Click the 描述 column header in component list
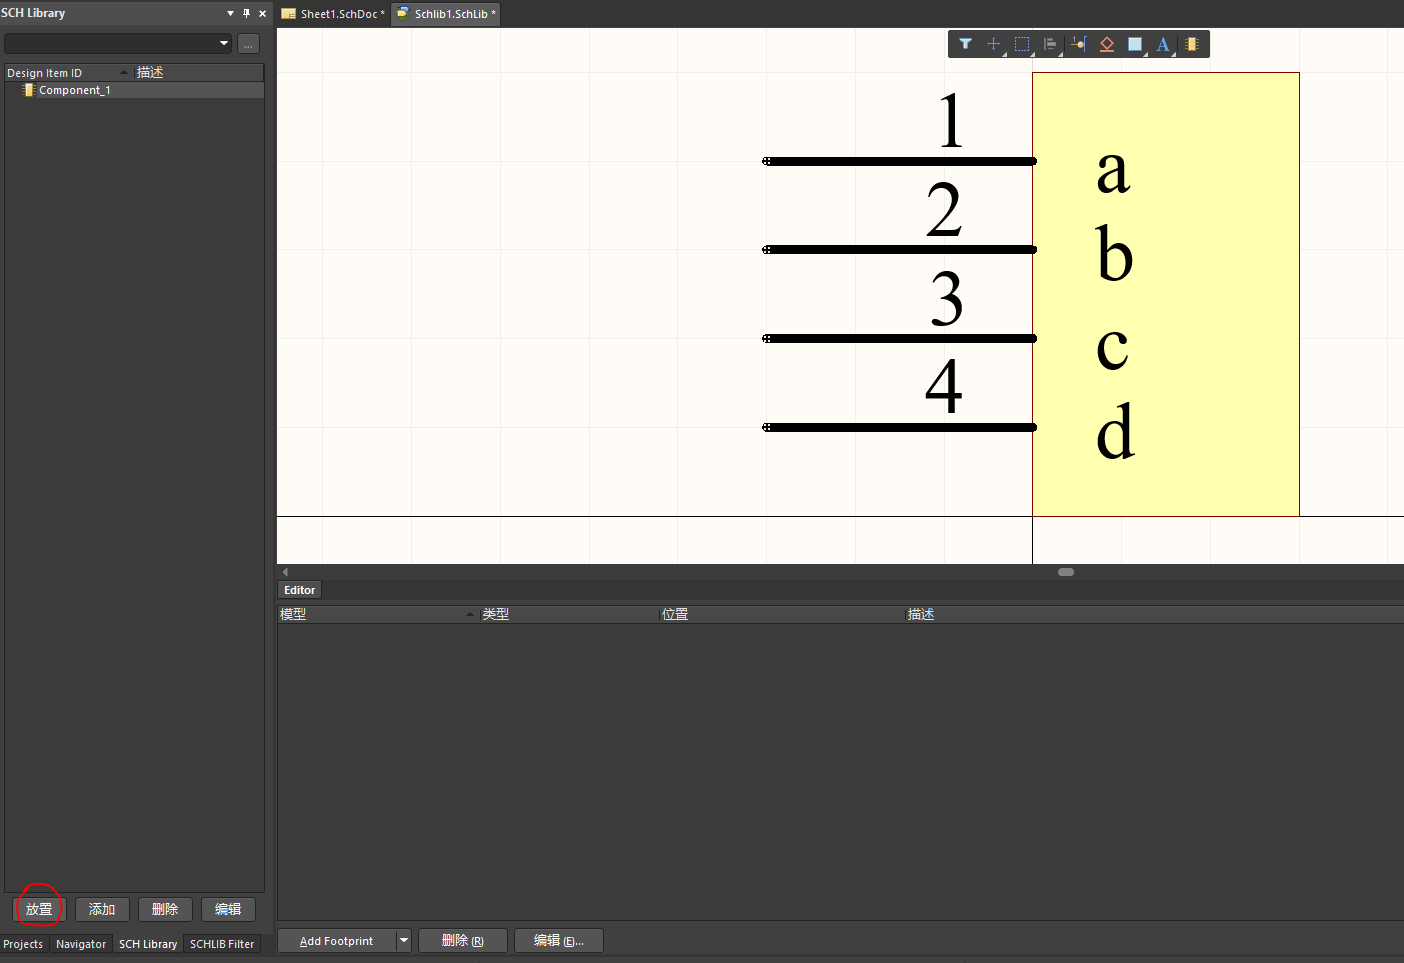The height and width of the screenshot is (963, 1404). tap(199, 72)
